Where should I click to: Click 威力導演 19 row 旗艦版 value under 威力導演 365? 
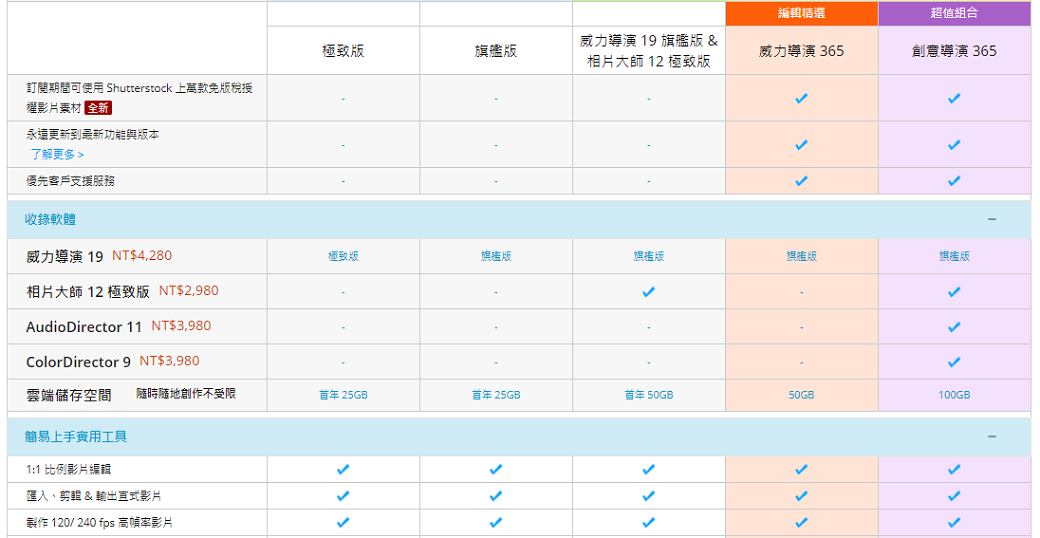(x=801, y=257)
